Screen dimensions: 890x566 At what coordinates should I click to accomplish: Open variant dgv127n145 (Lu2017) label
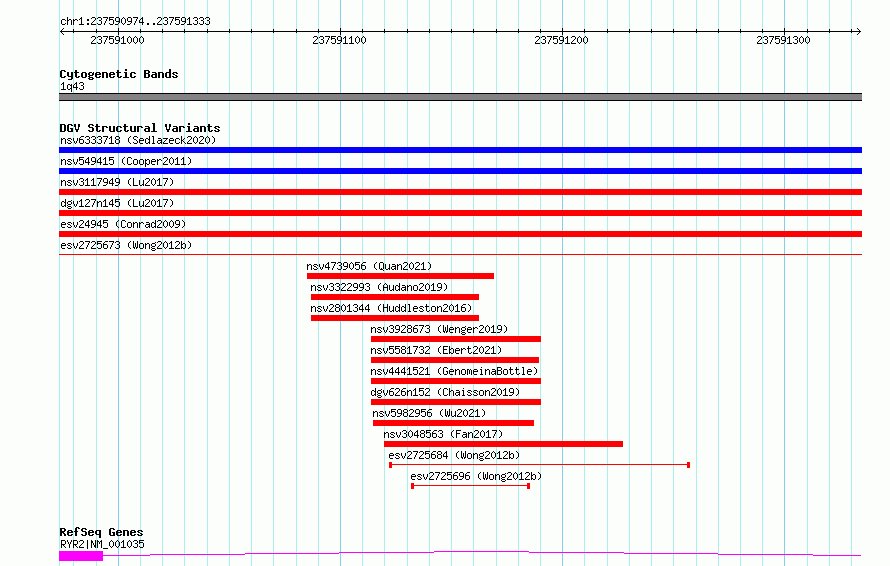click(117, 203)
